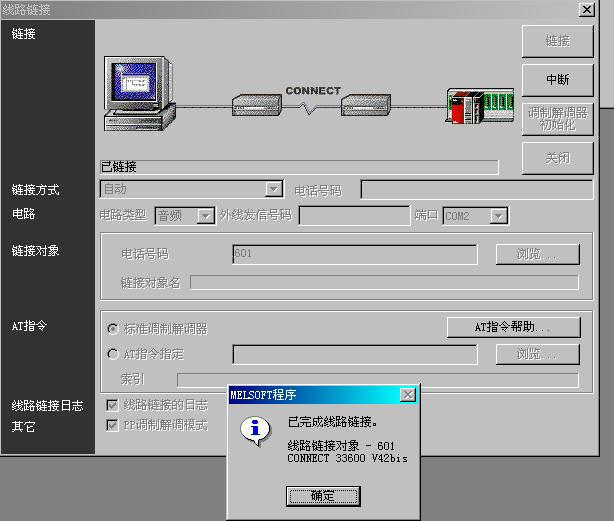
Task: Select the 标准调制解调器 radio button
Action: pyautogui.click(x=112, y=328)
